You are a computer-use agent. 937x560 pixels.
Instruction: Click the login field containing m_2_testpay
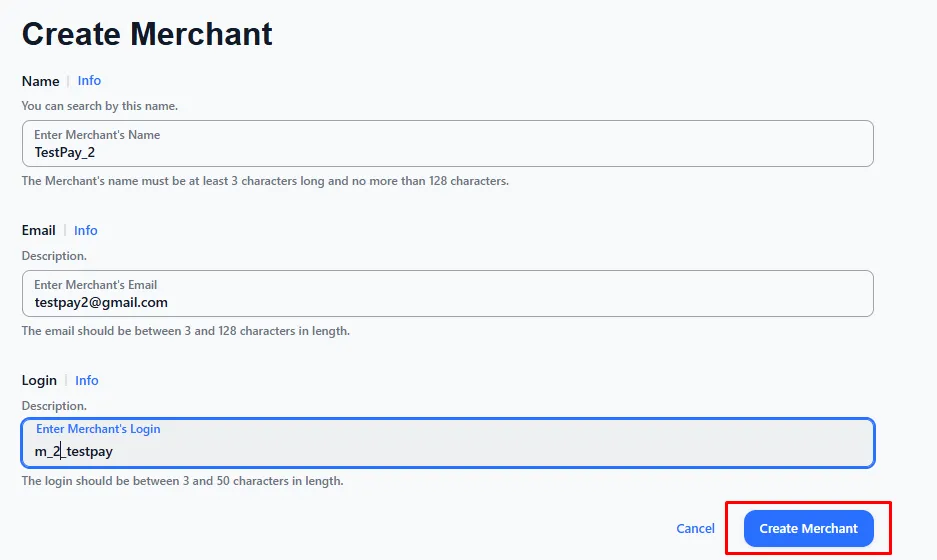(x=447, y=451)
